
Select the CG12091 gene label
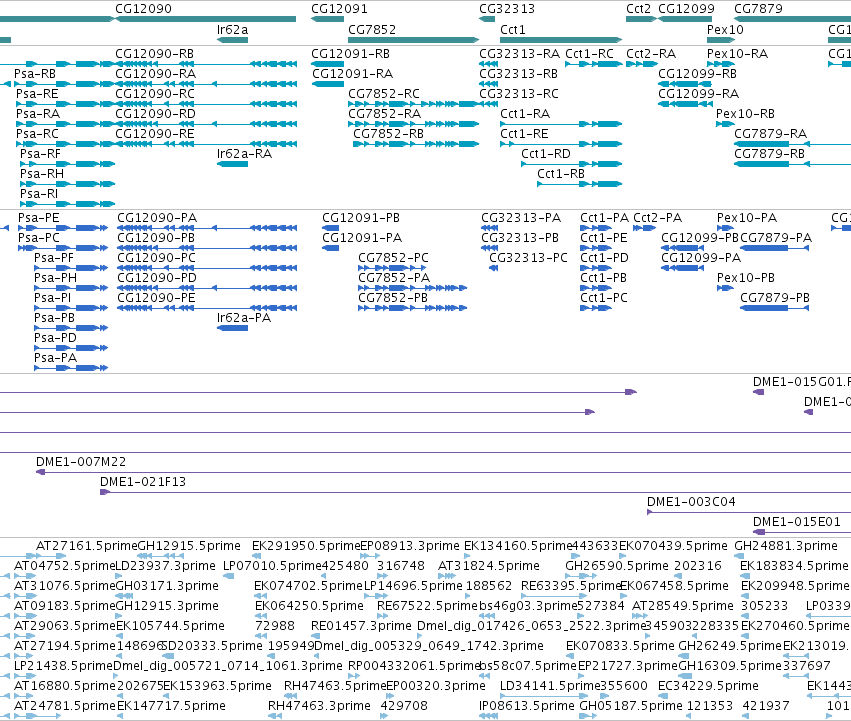(339, 9)
